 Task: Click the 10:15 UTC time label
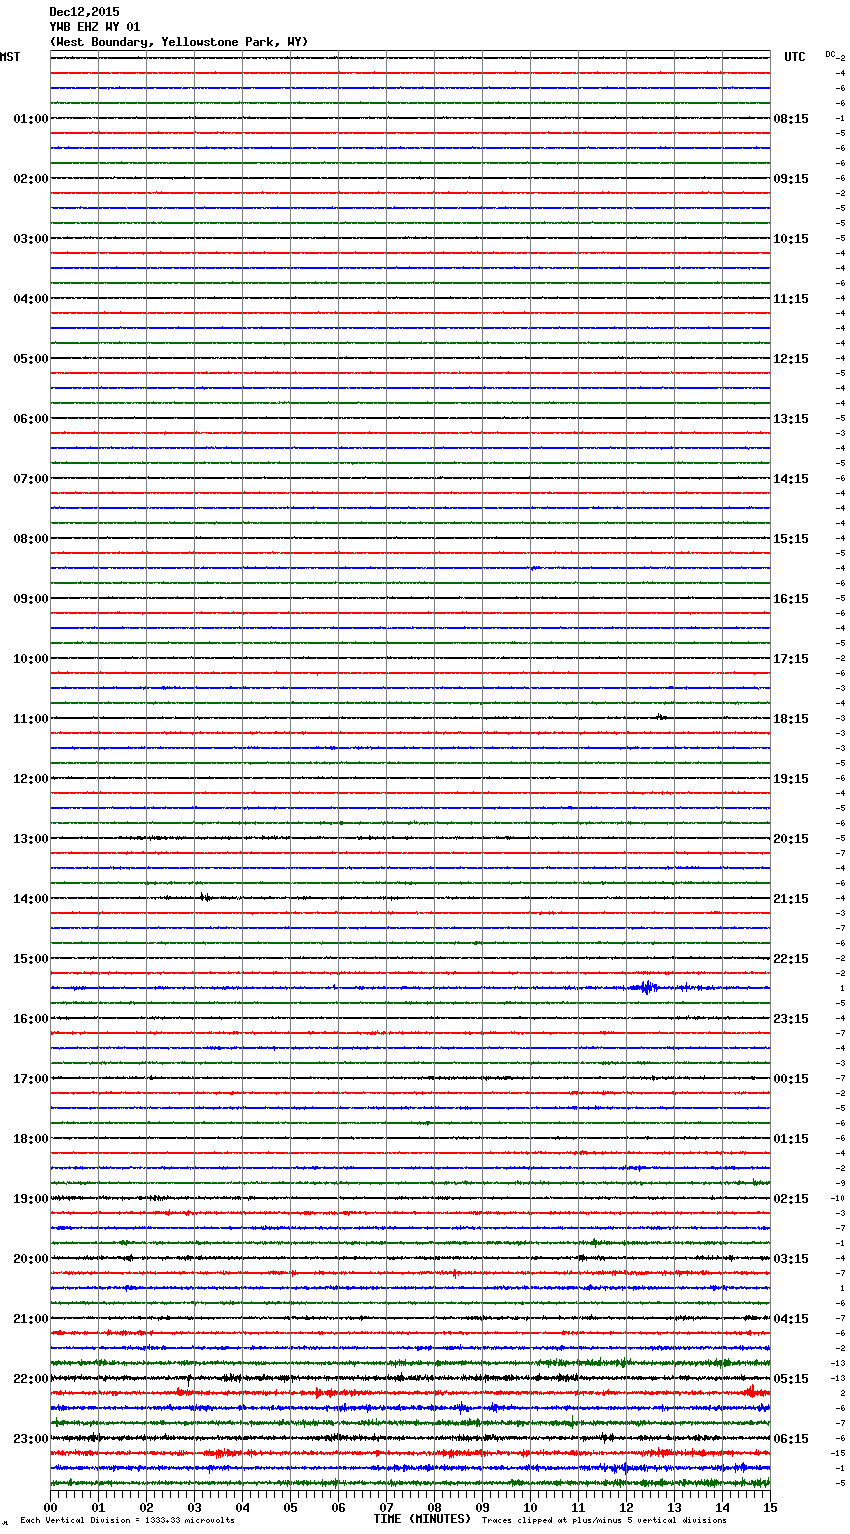click(791, 239)
